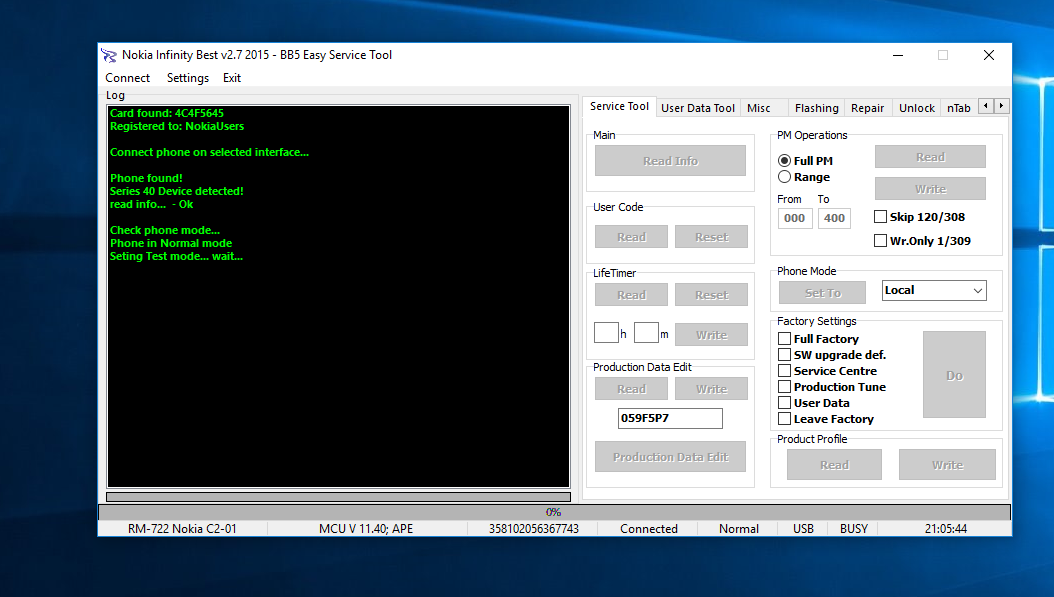1054x597 pixels.
Task: Click log line 'Phone in Normal mode'
Action: (171, 243)
